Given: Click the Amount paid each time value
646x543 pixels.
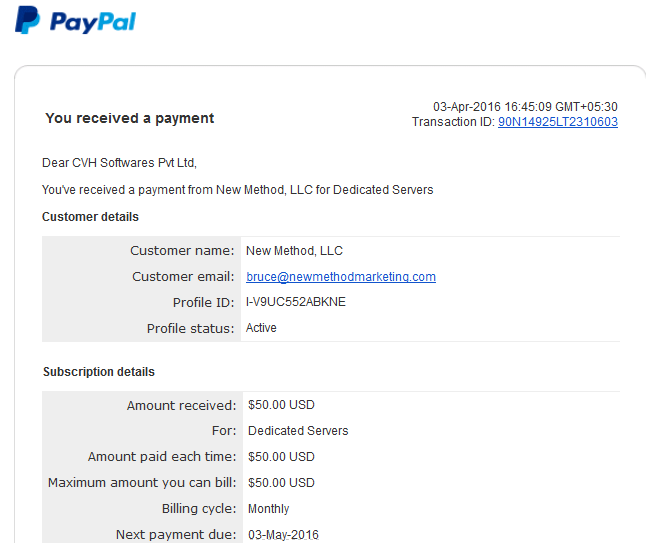Looking at the screenshot, I should (x=281, y=456).
